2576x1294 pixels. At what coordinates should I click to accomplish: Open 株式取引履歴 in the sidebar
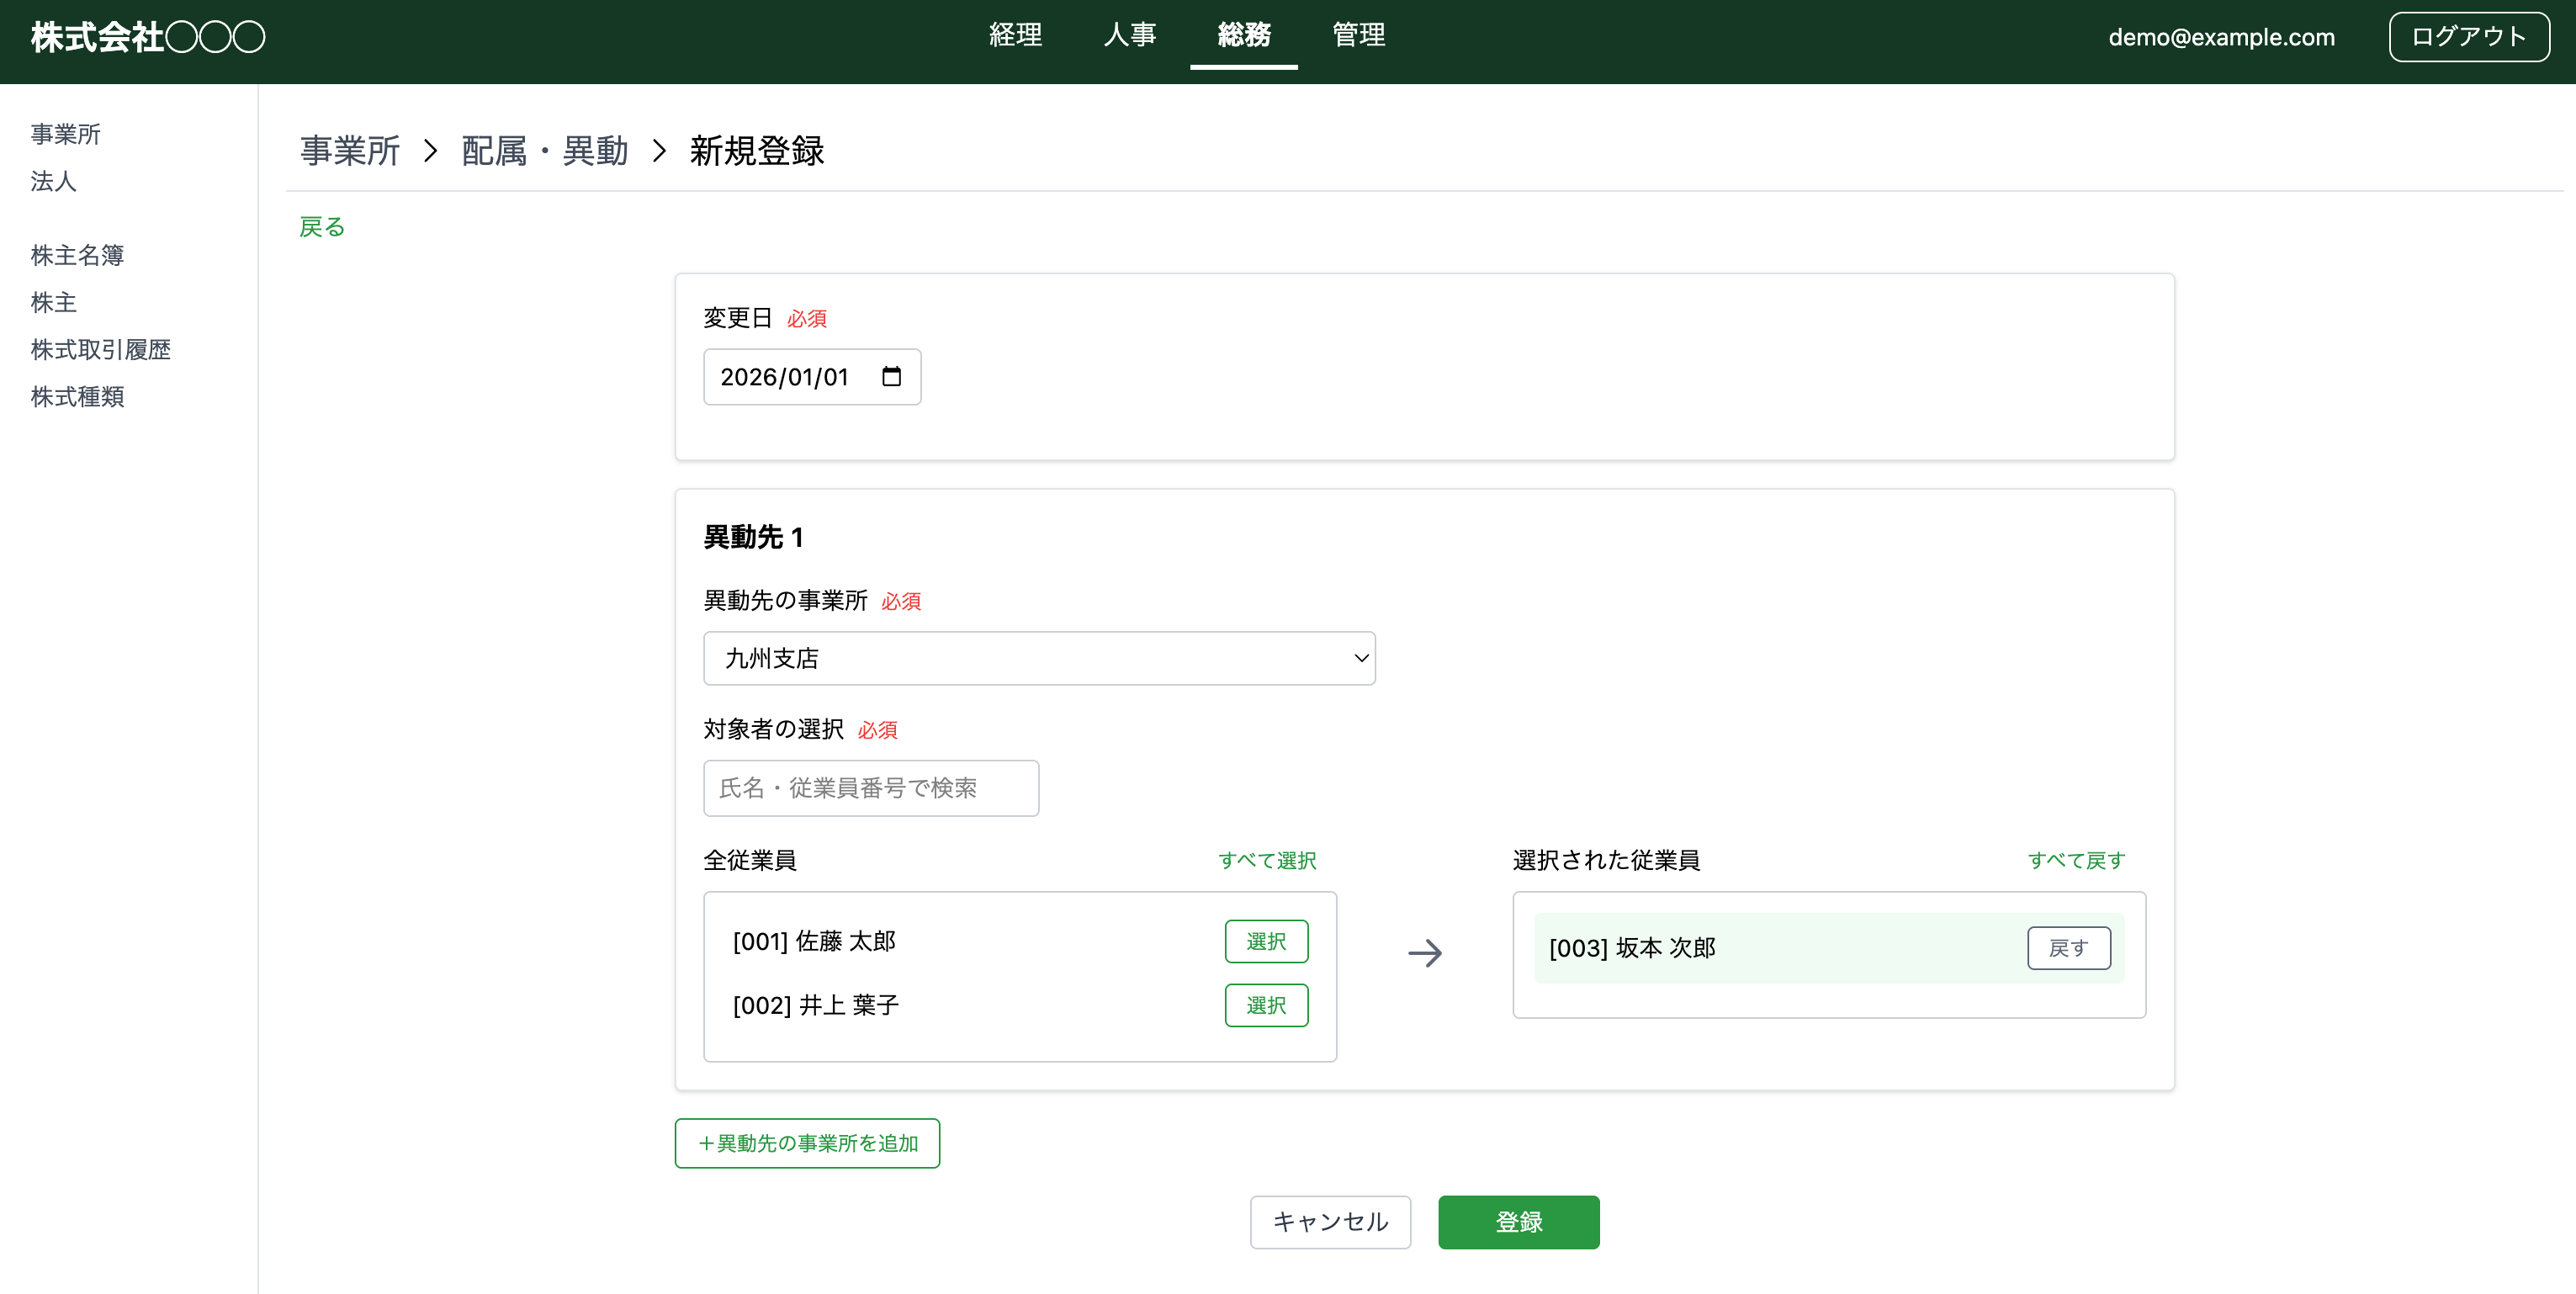coord(99,349)
